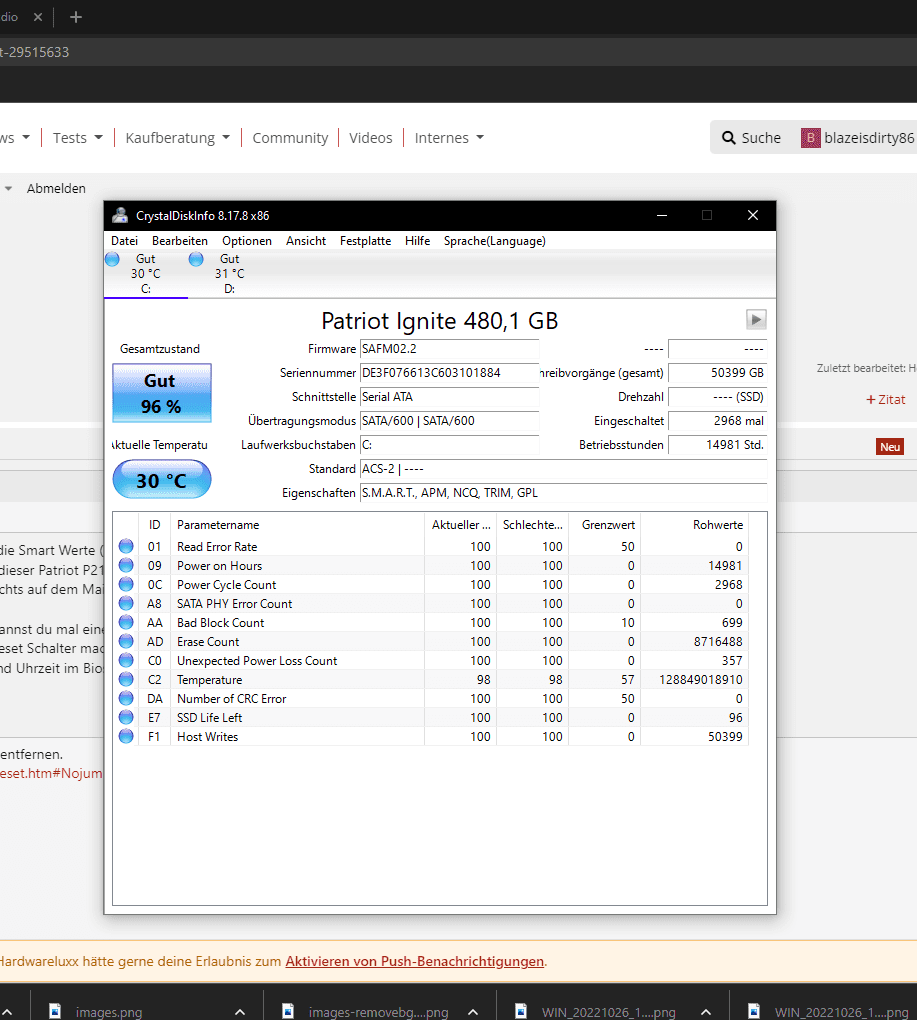This screenshot has height=1020, width=917.
Task: Click the + Zitat link
Action: [886, 399]
